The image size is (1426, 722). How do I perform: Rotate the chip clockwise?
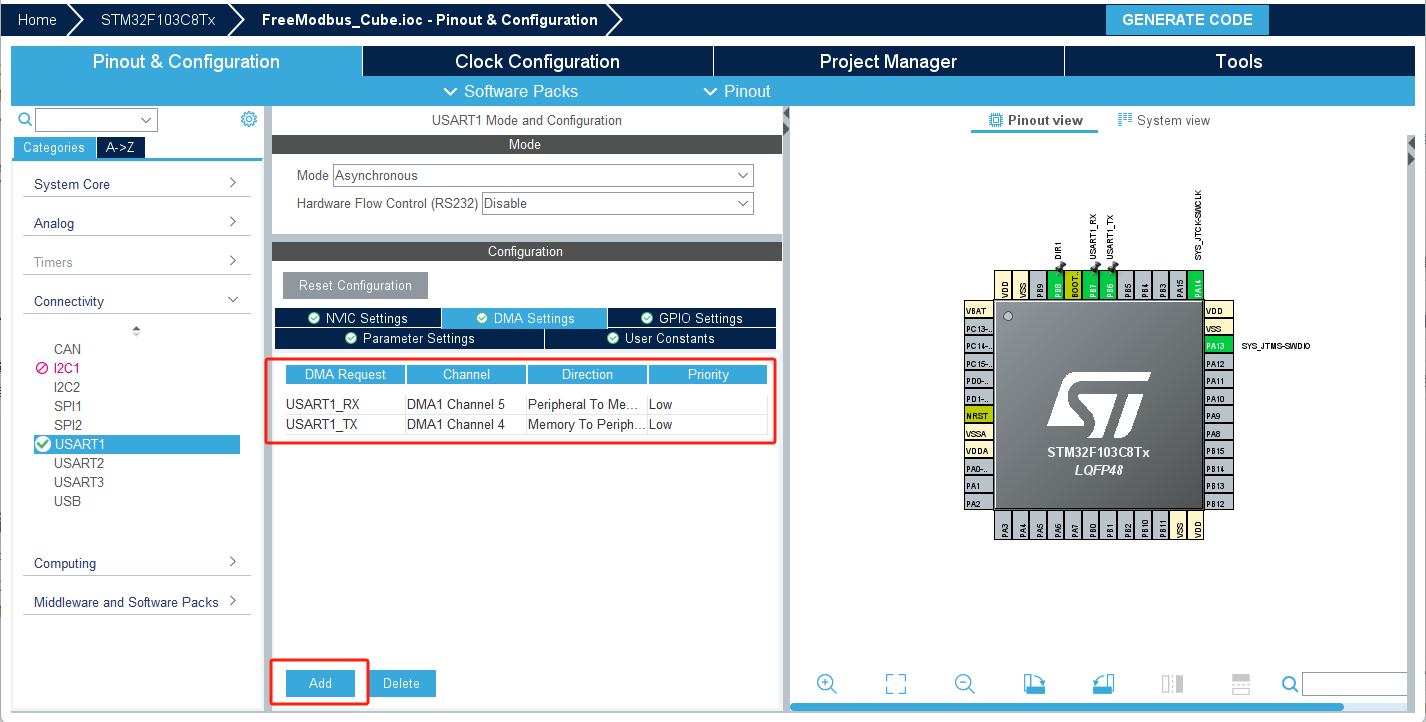(1034, 684)
